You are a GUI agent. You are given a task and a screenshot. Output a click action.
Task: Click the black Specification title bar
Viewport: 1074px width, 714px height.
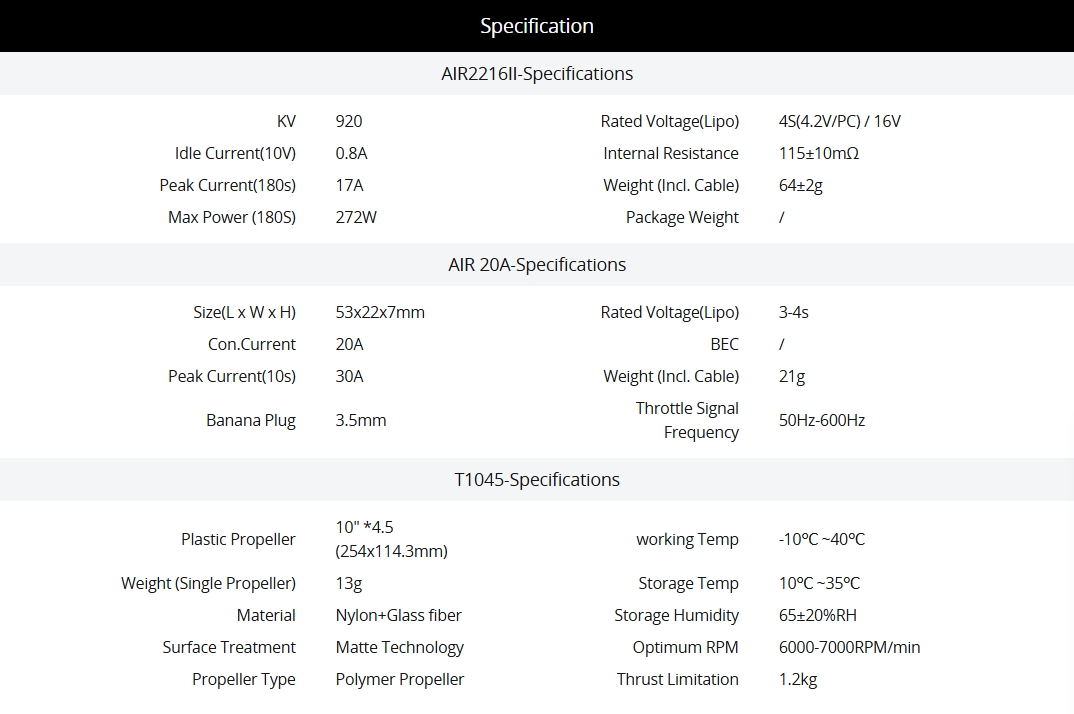(x=537, y=26)
